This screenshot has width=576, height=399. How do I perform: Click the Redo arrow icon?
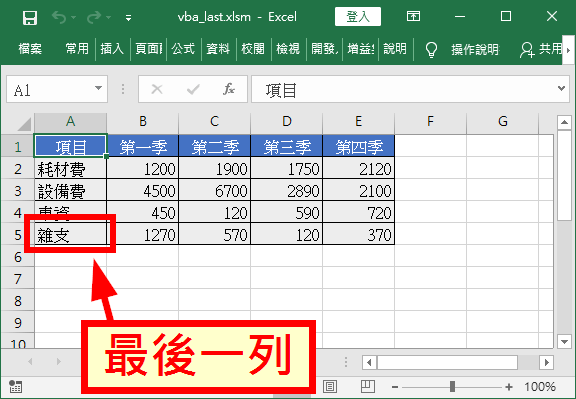pos(94,17)
